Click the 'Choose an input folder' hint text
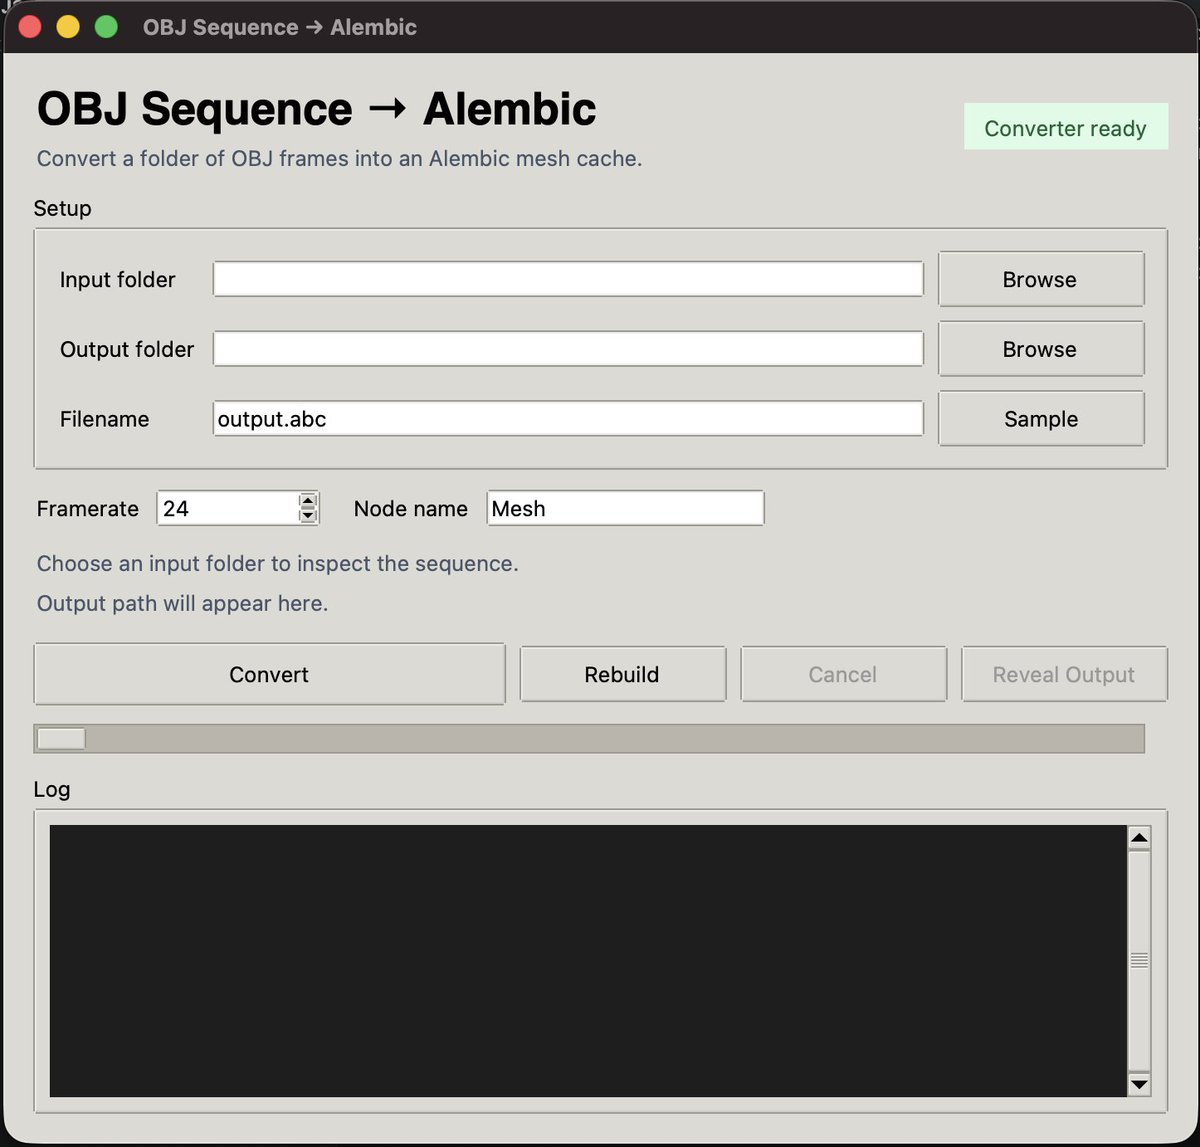Image resolution: width=1200 pixels, height=1147 pixels. click(x=278, y=563)
